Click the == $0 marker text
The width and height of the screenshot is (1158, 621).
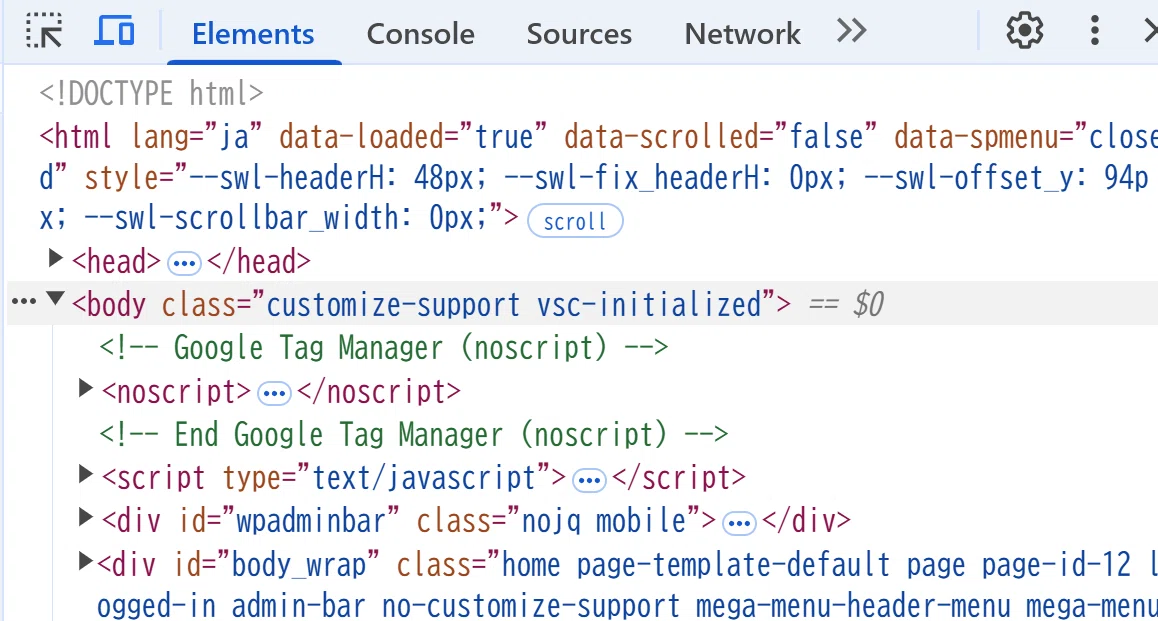(846, 304)
